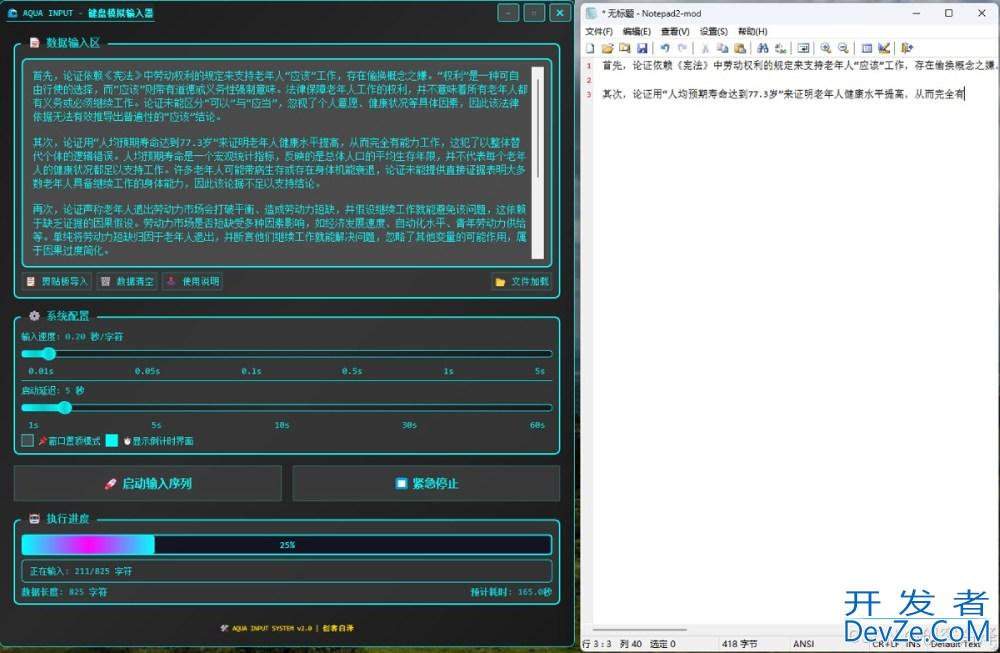1000x653 pixels.
Task: Open the ANSI encoding selector in status bar
Action: coord(804,644)
